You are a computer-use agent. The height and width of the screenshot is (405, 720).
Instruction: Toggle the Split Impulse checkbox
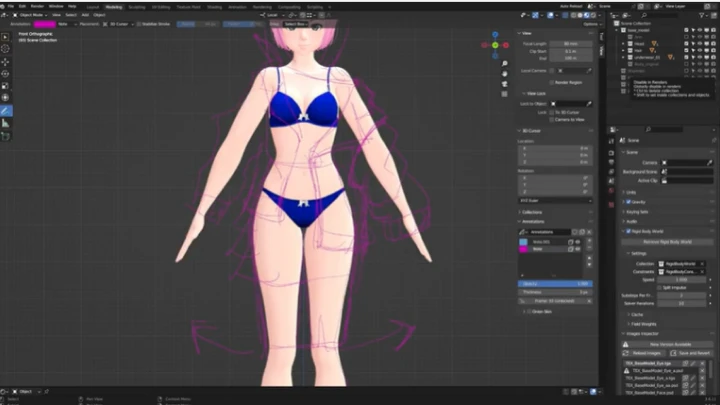659,287
